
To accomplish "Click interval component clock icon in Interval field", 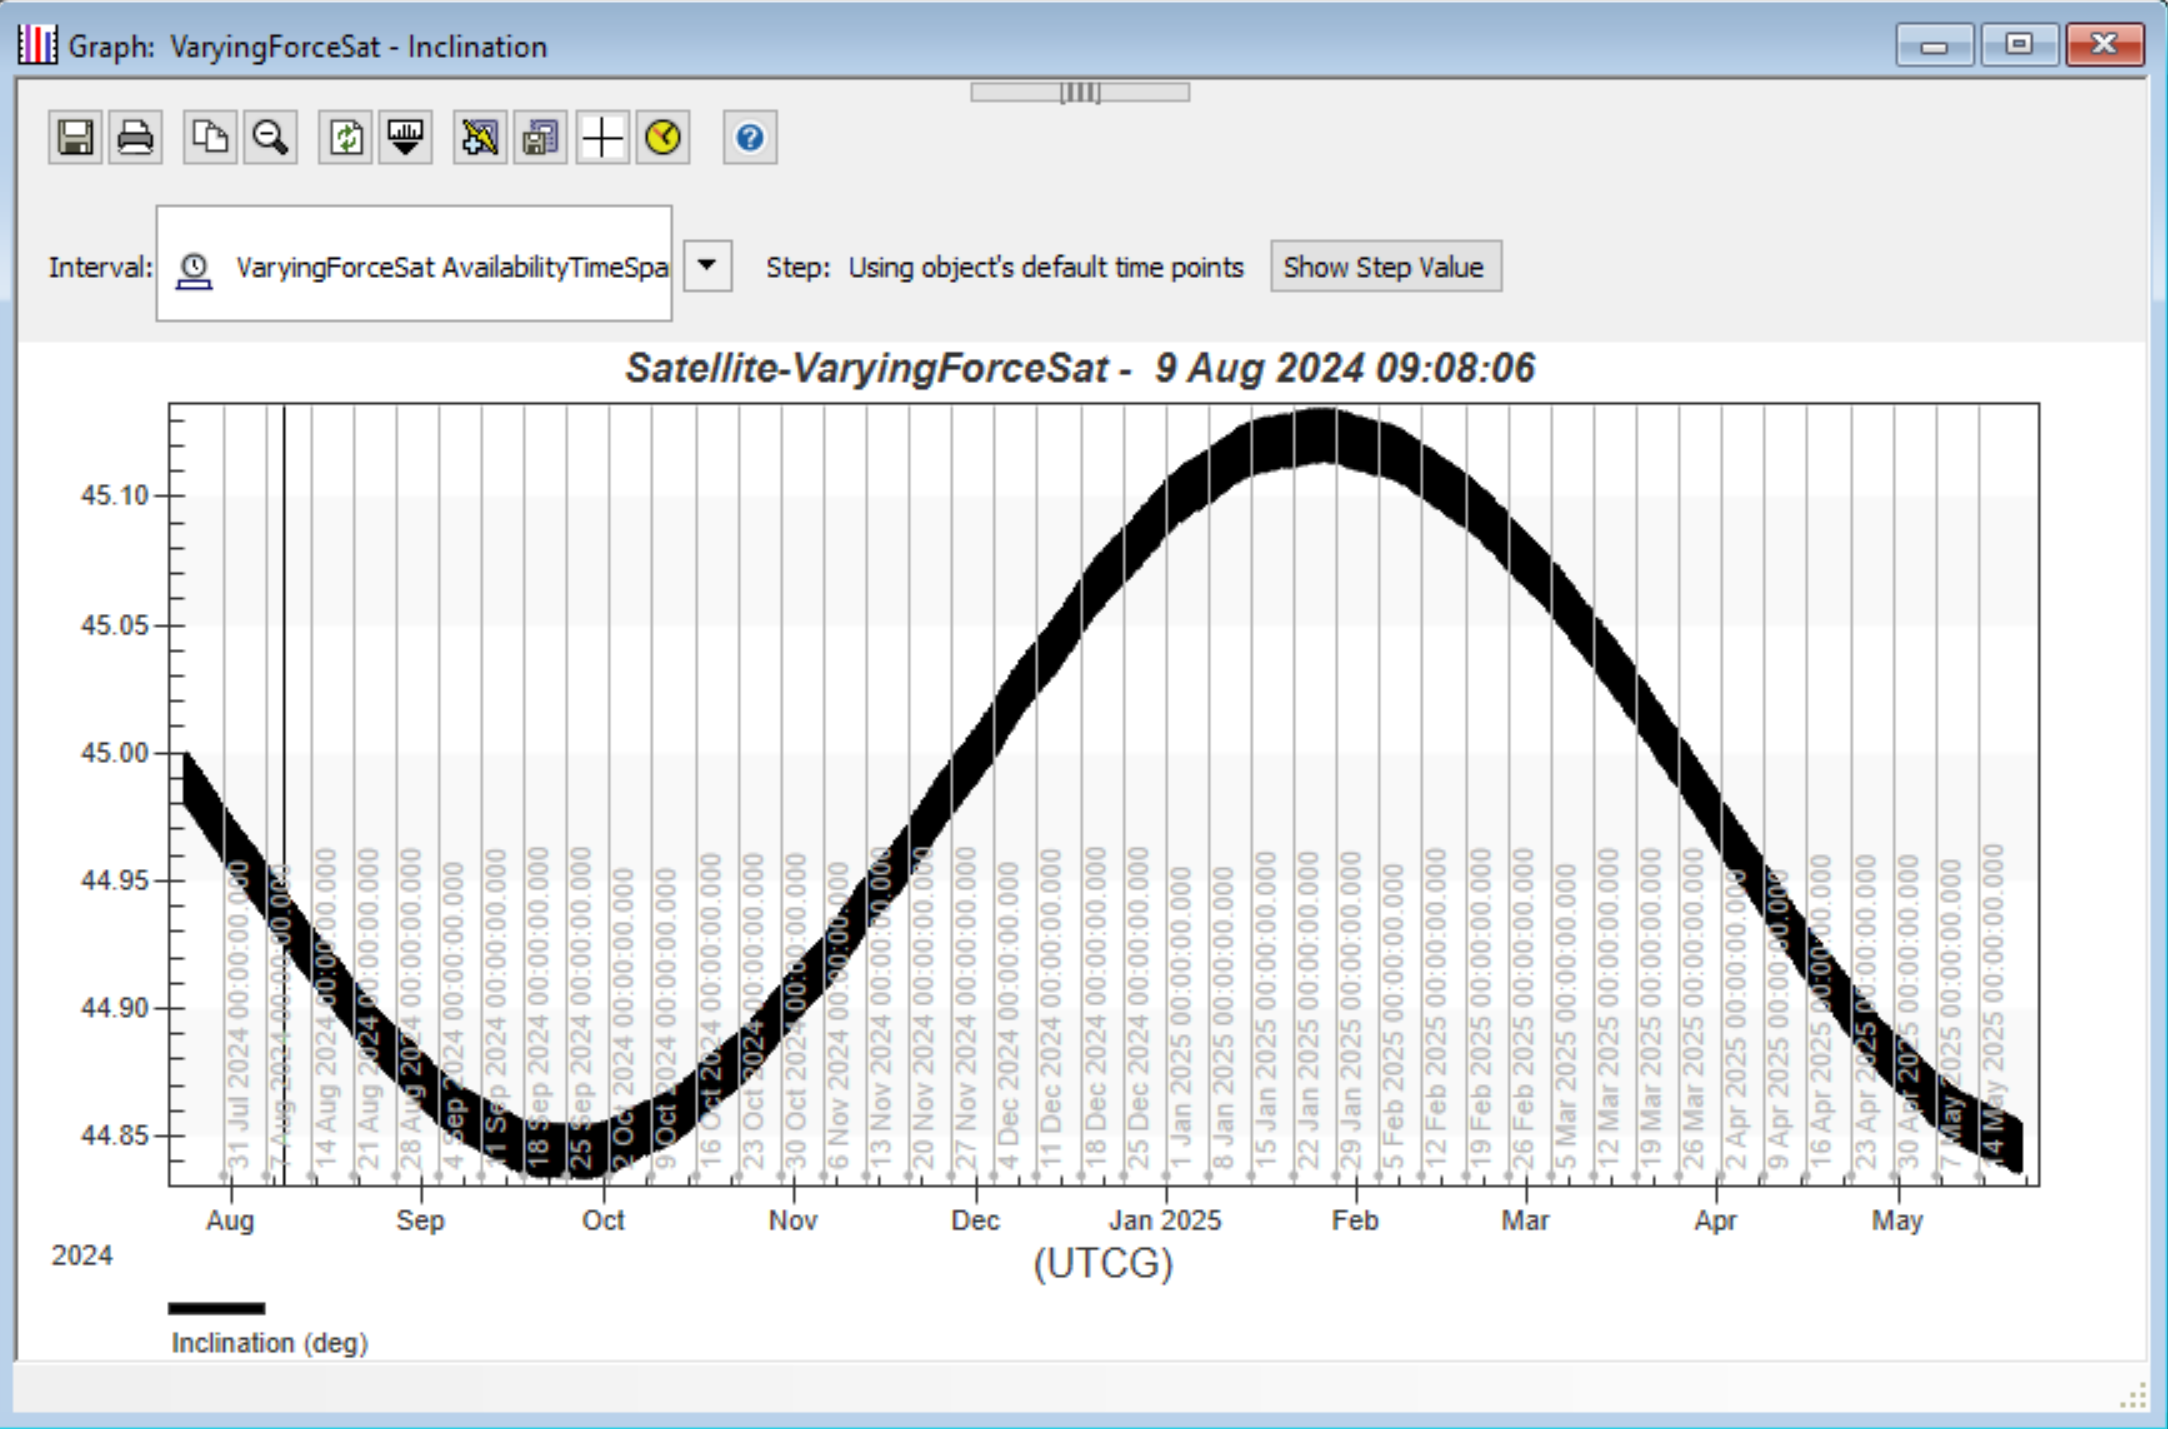I will [x=193, y=270].
